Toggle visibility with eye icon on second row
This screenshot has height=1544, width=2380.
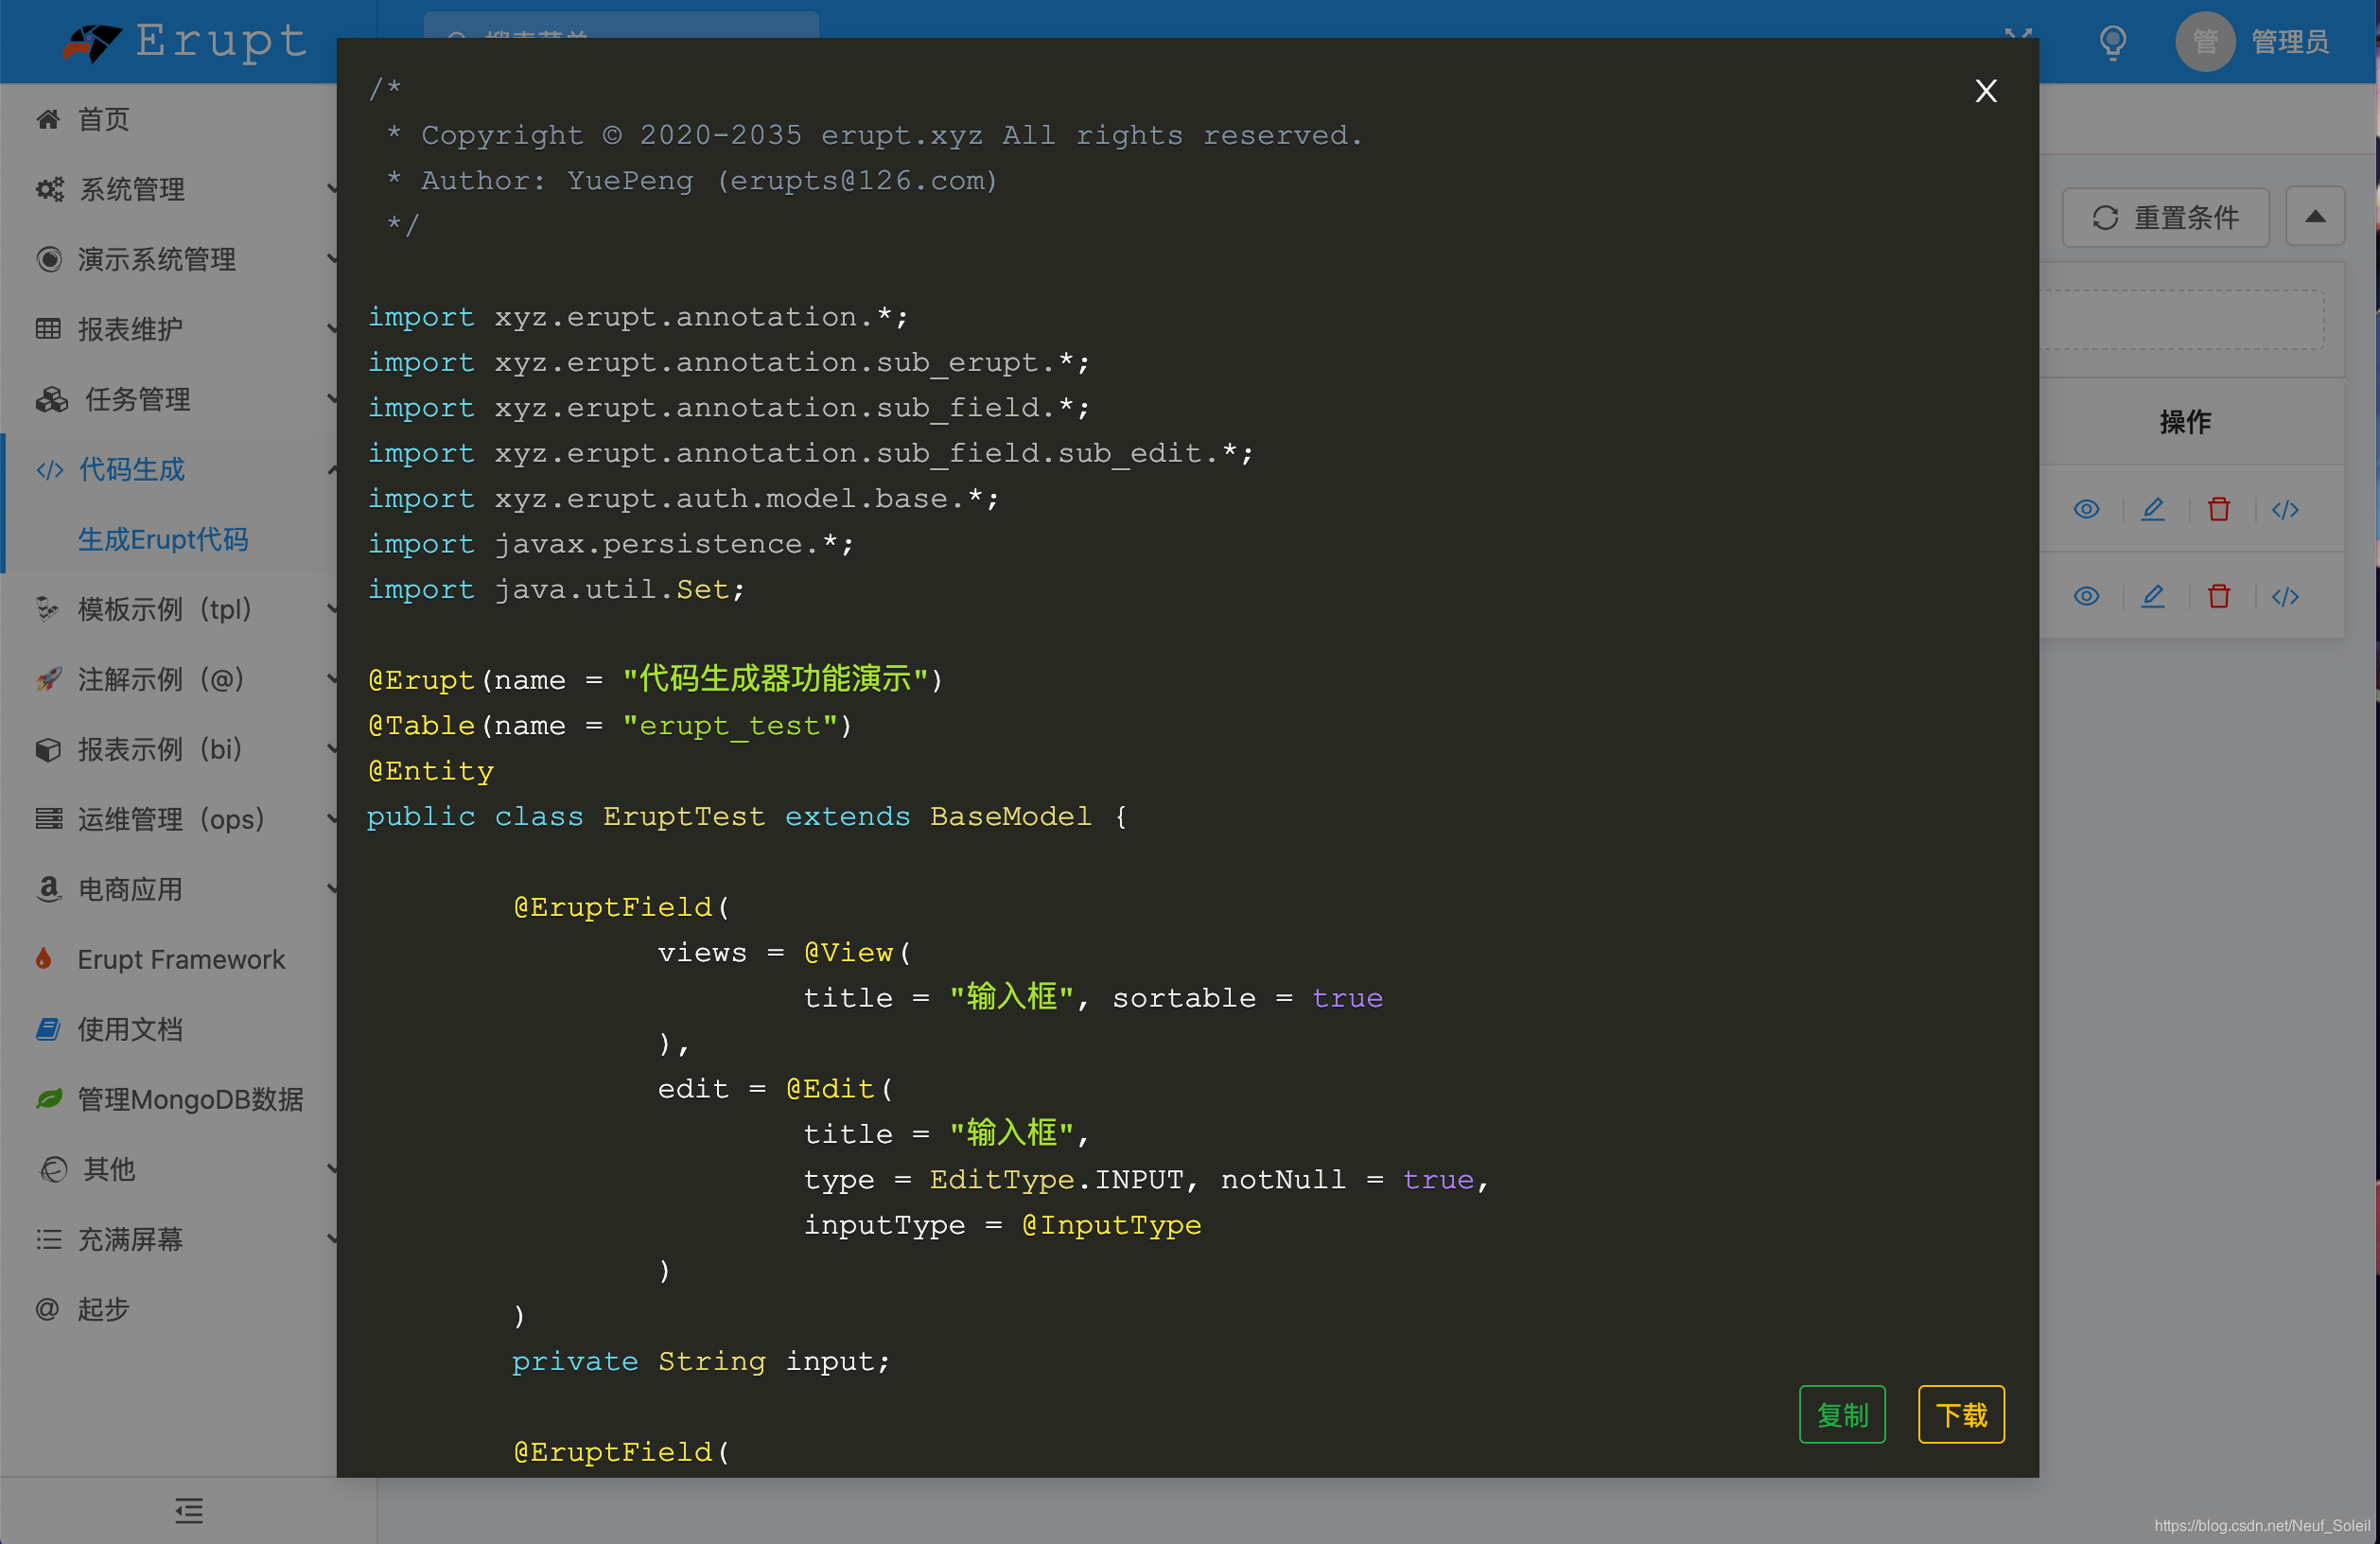click(x=2087, y=596)
